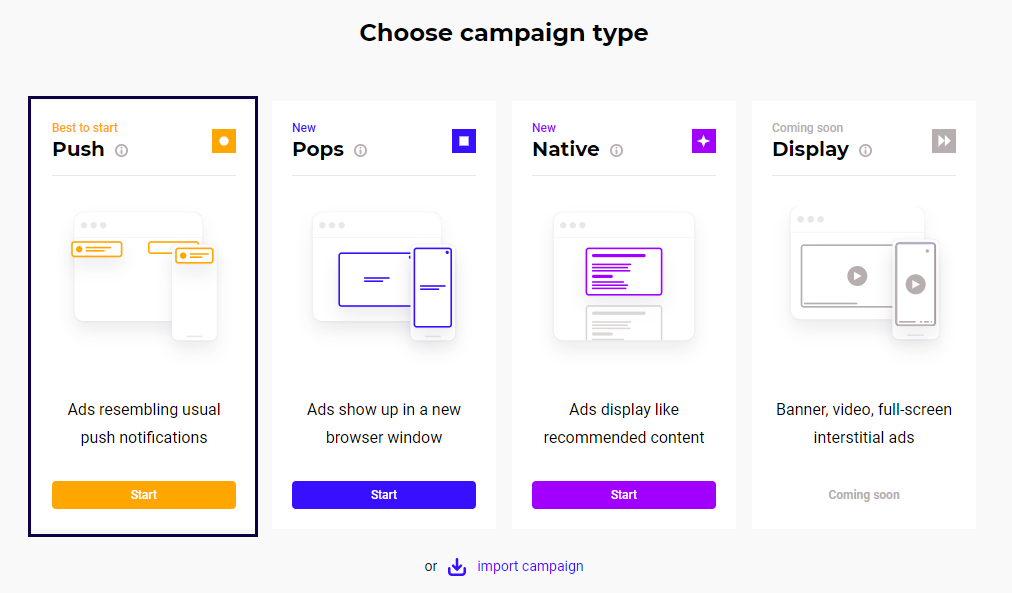Click the orange Push campaign icon
The width and height of the screenshot is (1012, 593).
223,141
